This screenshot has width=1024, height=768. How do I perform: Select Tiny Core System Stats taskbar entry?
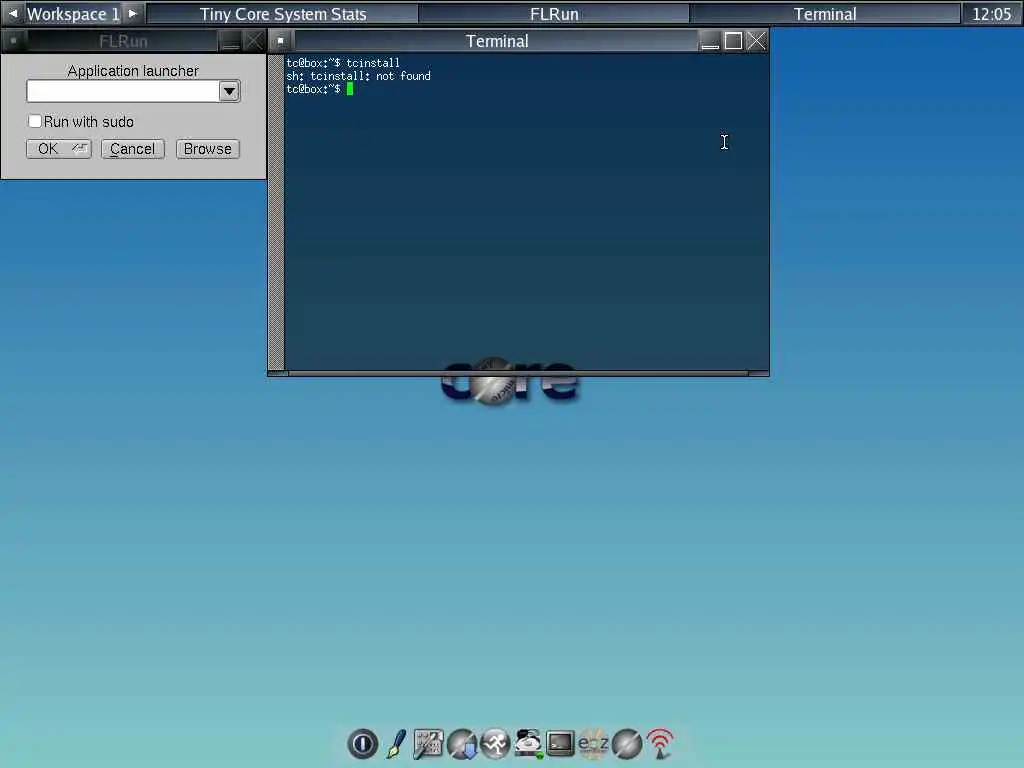tap(282, 14)
